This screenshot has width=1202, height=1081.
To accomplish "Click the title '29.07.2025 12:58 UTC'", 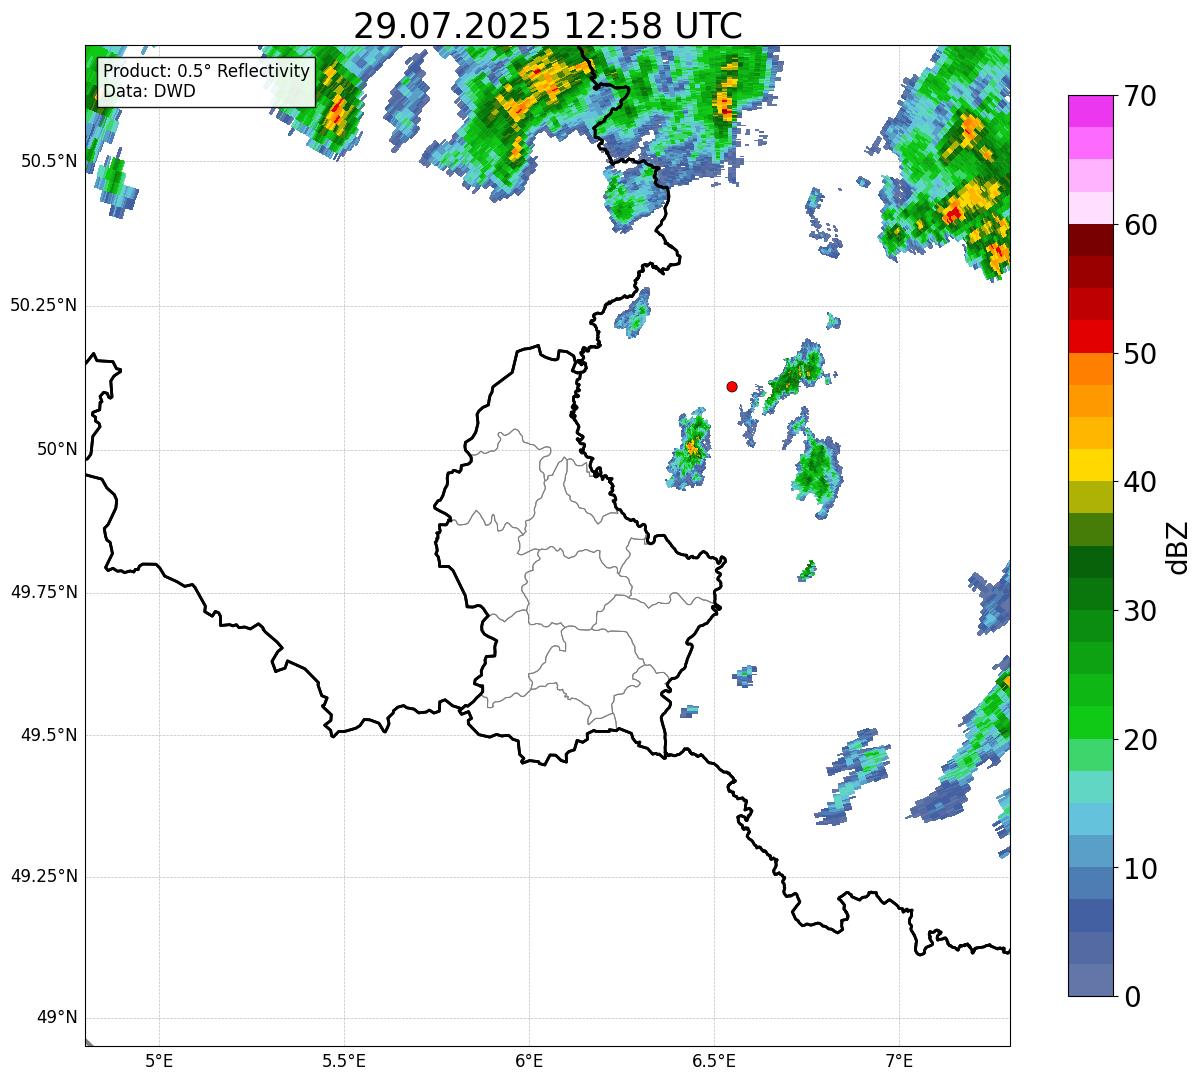I will pyautogui.click(x=548, y=26).
